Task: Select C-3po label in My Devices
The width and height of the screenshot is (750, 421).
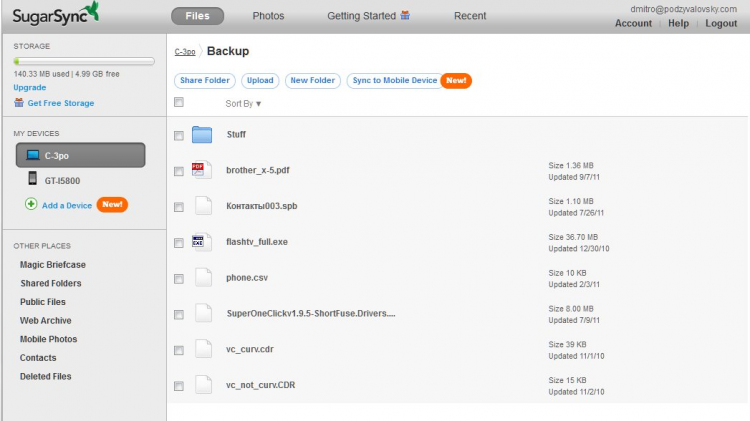Action: (56, 155)
